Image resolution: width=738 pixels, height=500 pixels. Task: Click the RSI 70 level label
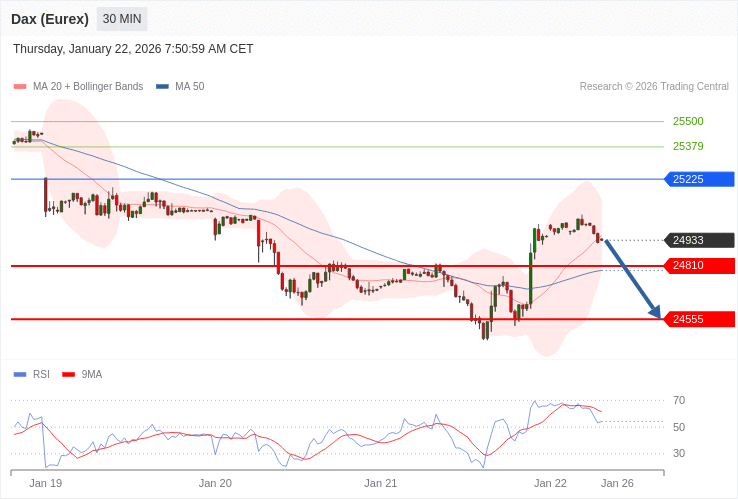(679, 400)
